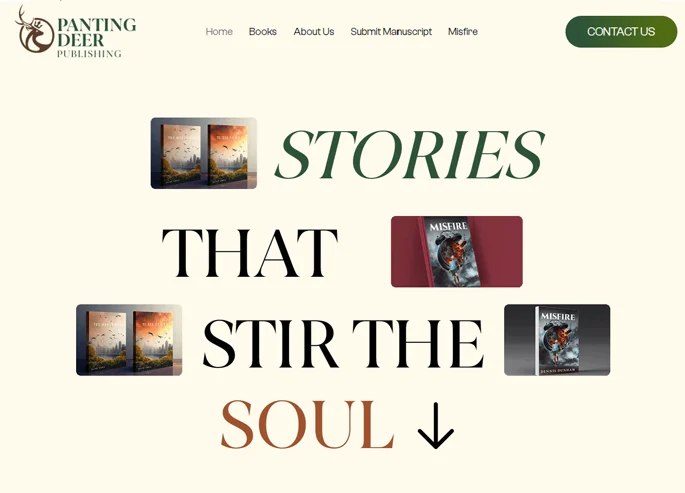
Task: Click the Panting Deer Publishing logo
Action: pos(75,32)
